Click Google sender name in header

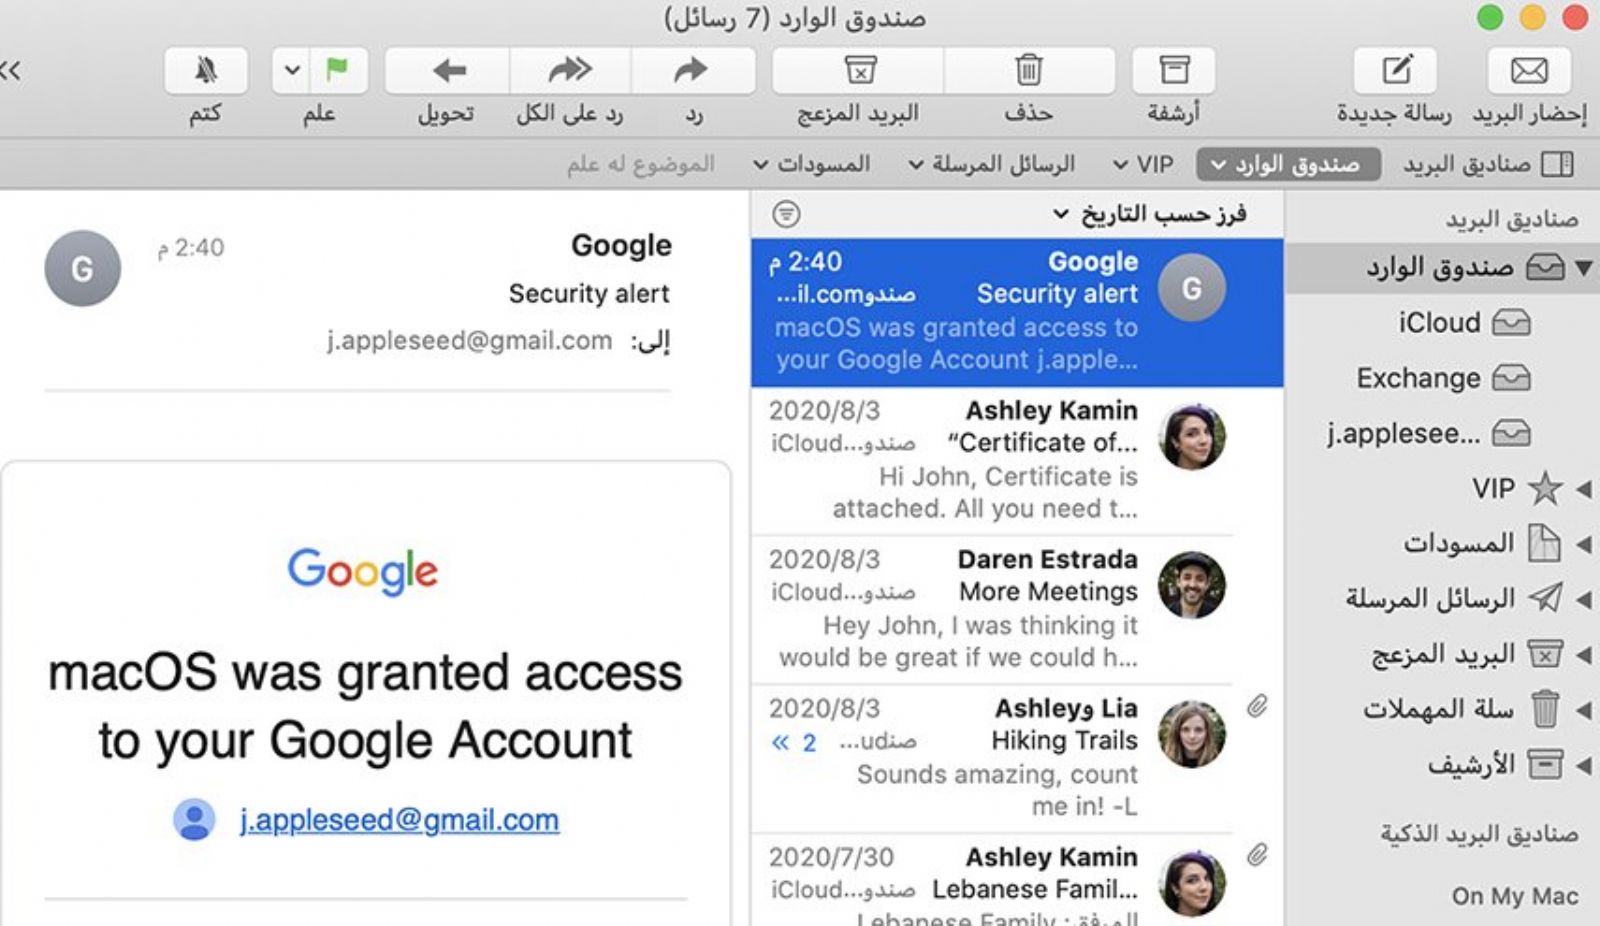coord(621,245)
